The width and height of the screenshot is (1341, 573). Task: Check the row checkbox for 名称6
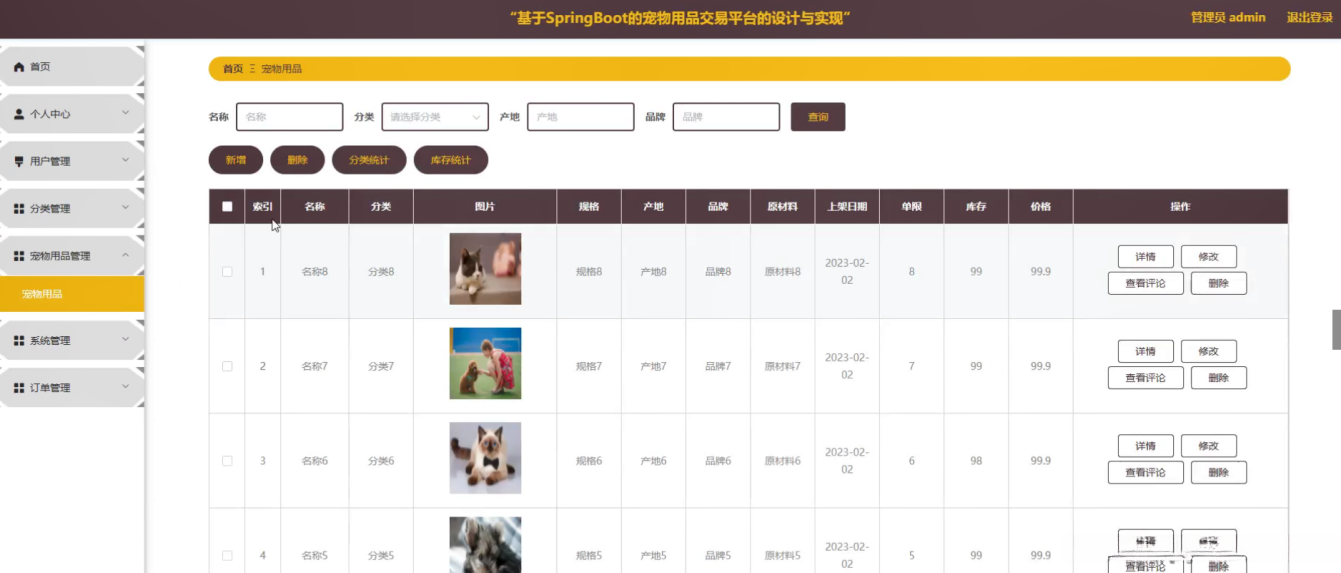click(x=227, y=461)
